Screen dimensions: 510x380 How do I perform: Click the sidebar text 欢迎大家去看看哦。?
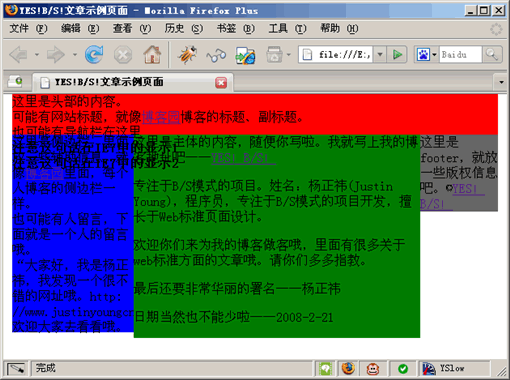pos(67,326)
